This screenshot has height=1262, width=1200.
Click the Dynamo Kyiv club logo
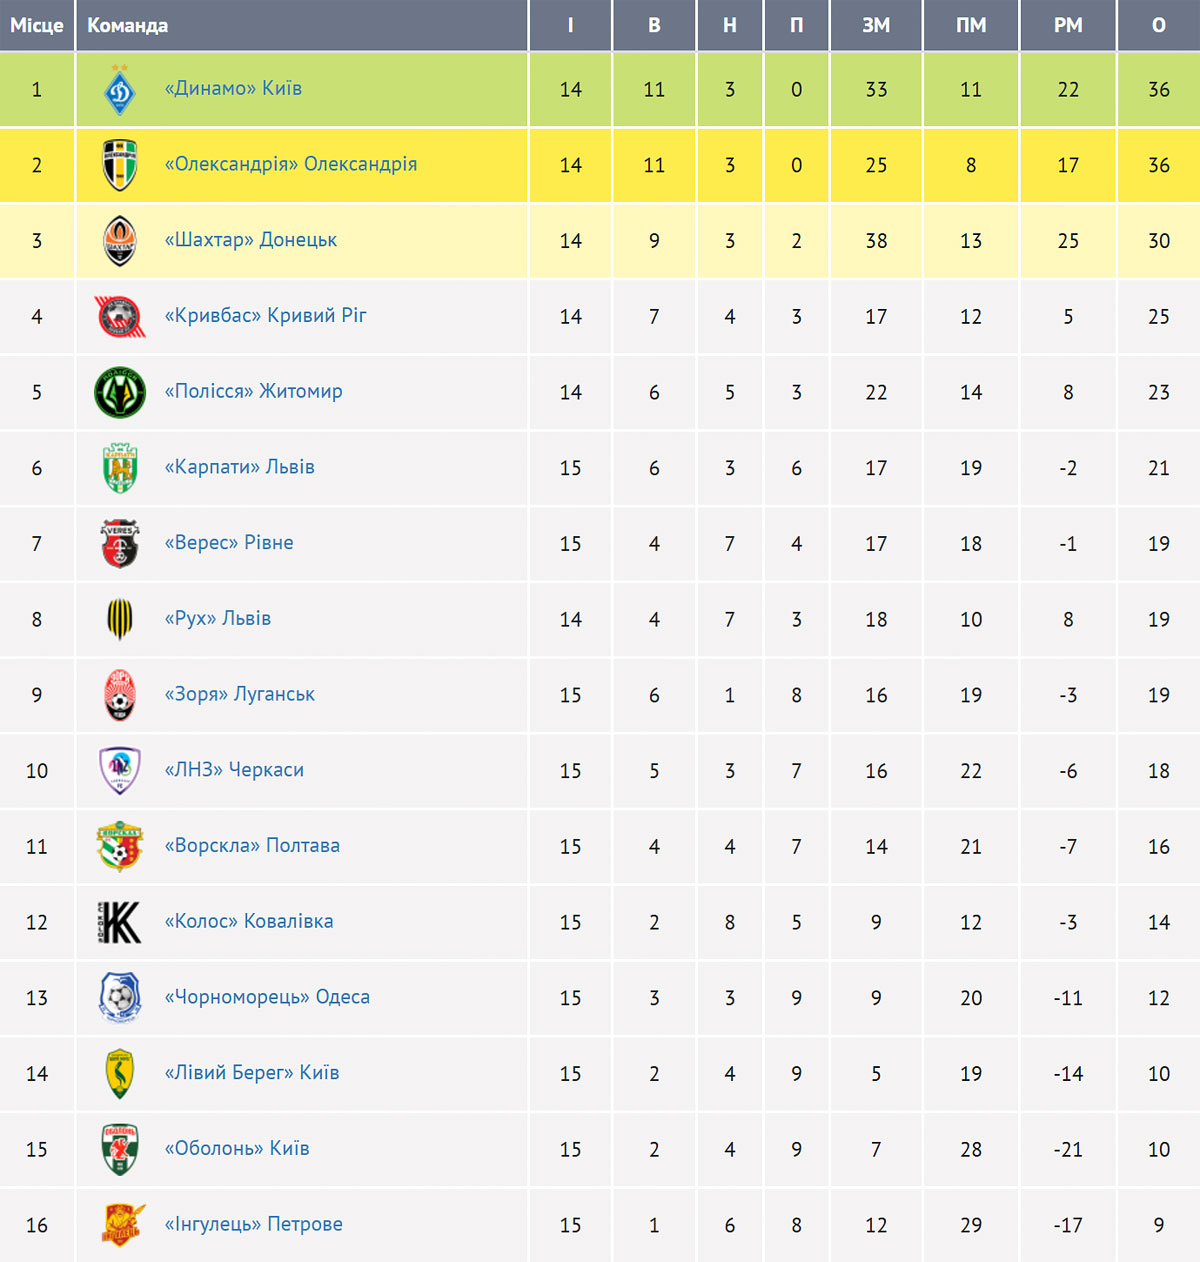pyautogui.click(x=120, y=90)
